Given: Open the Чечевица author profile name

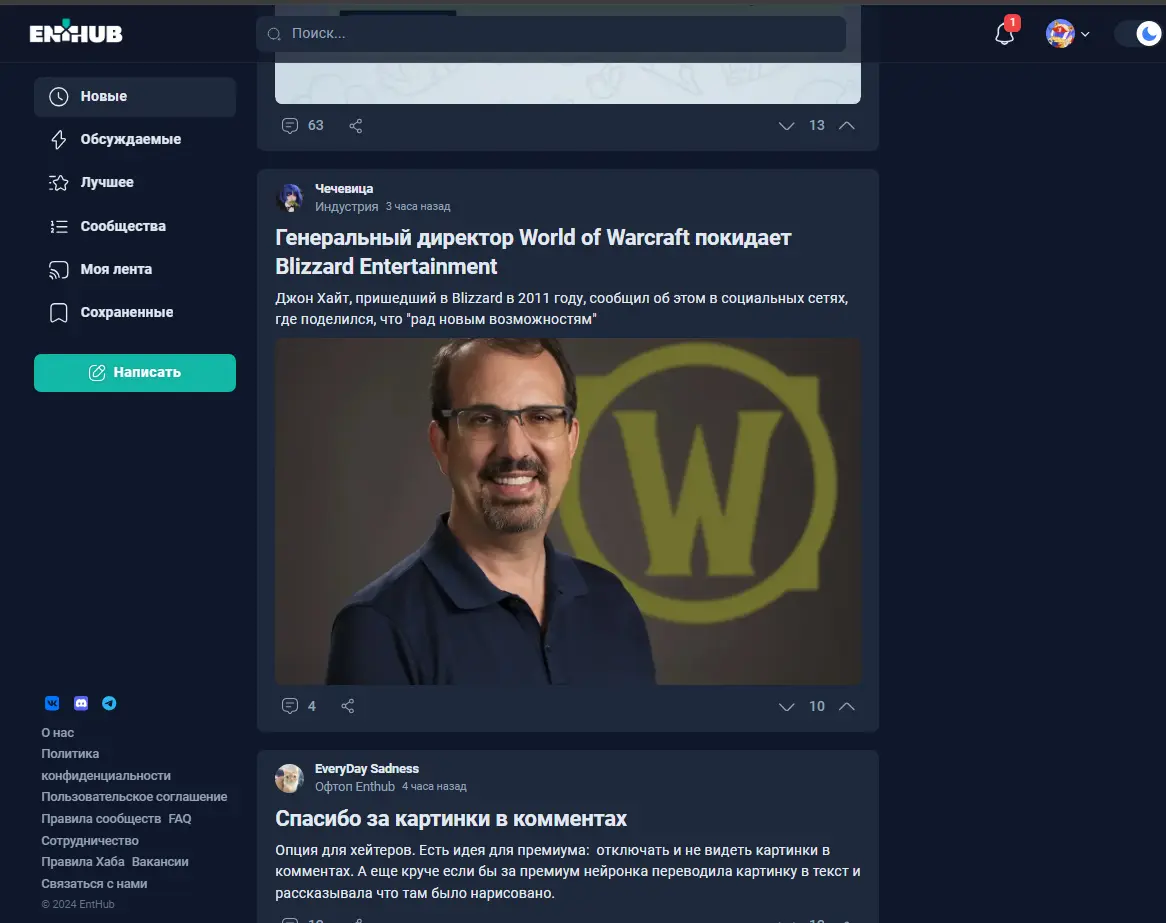Looking at the screenshot, I should 344,189.
